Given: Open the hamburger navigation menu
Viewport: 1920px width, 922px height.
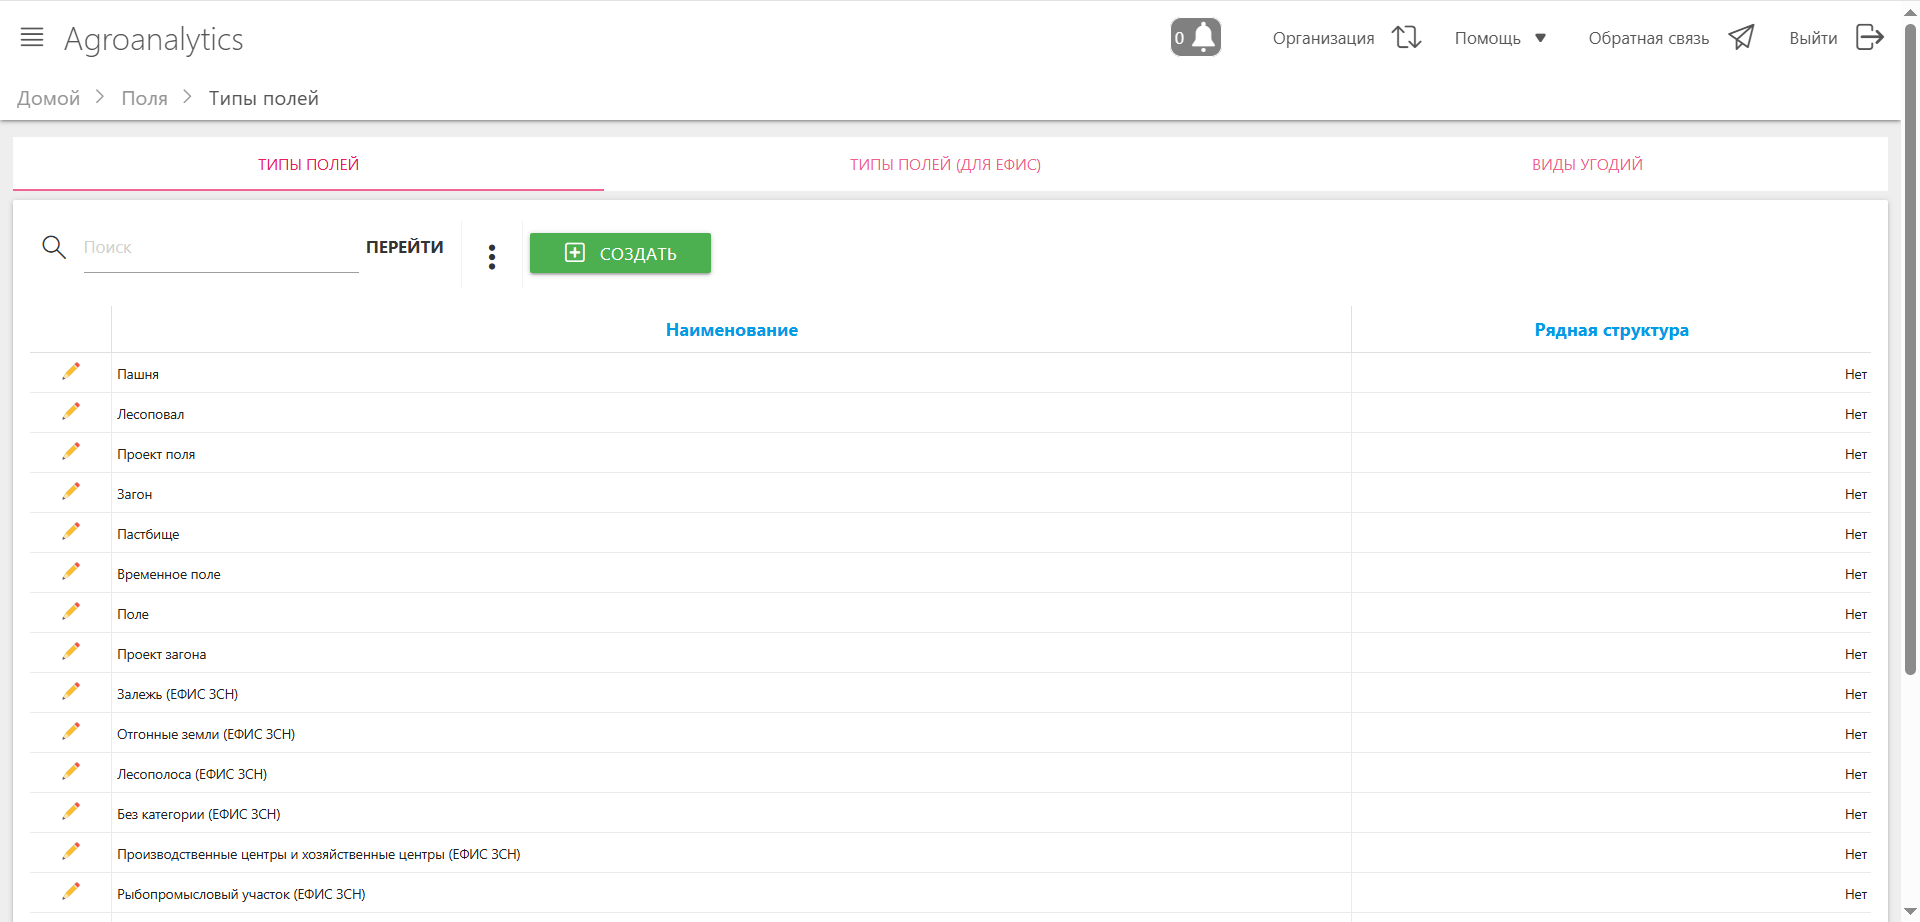Looking at the screenshot, I should coord(32,38).
